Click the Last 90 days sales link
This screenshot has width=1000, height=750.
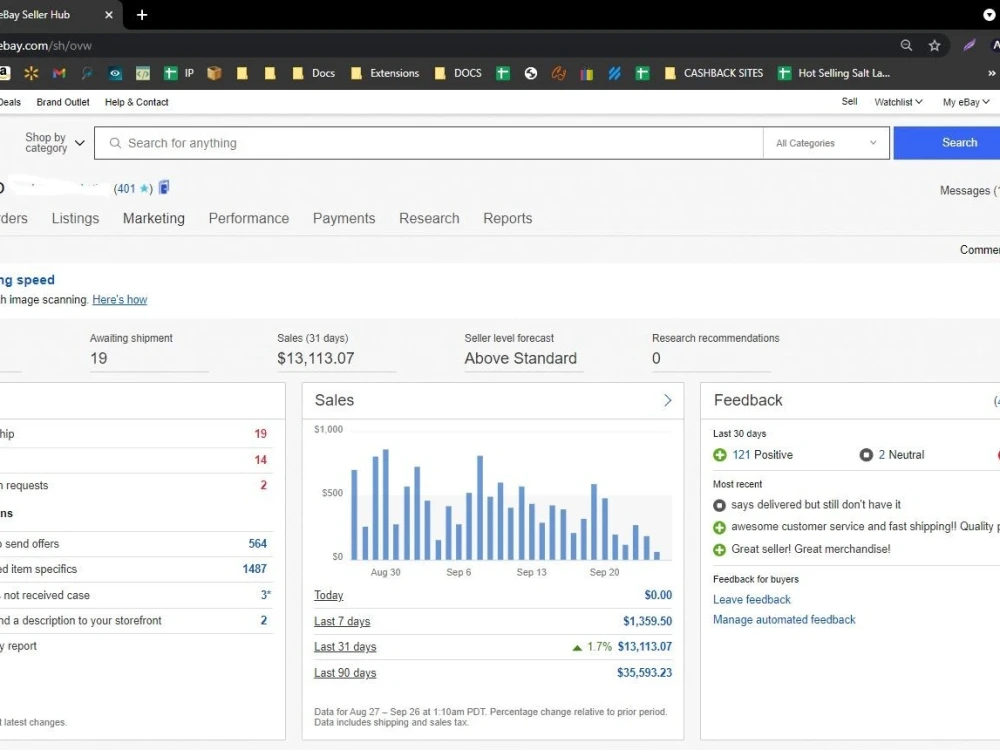coord(345,673)
